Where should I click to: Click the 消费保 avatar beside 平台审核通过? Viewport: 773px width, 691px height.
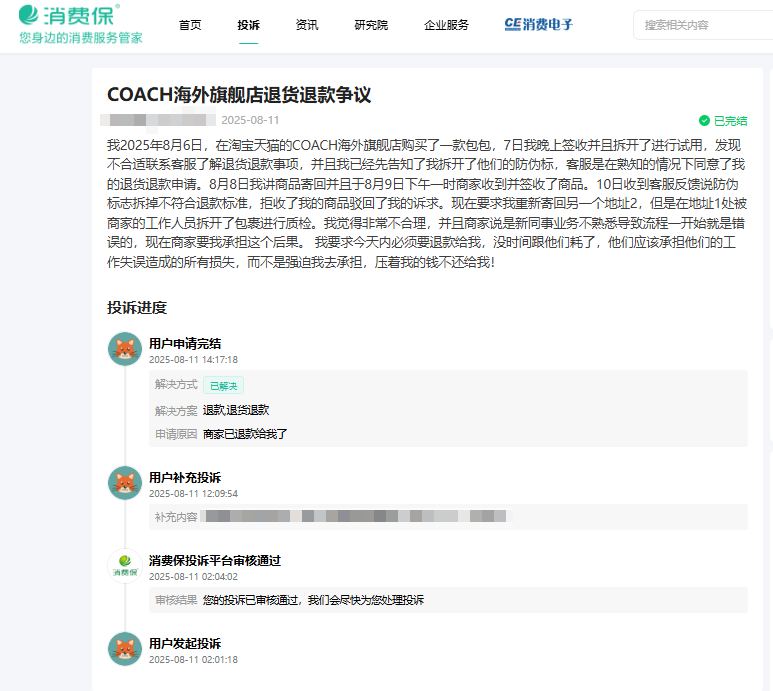(x=125, y=566)
